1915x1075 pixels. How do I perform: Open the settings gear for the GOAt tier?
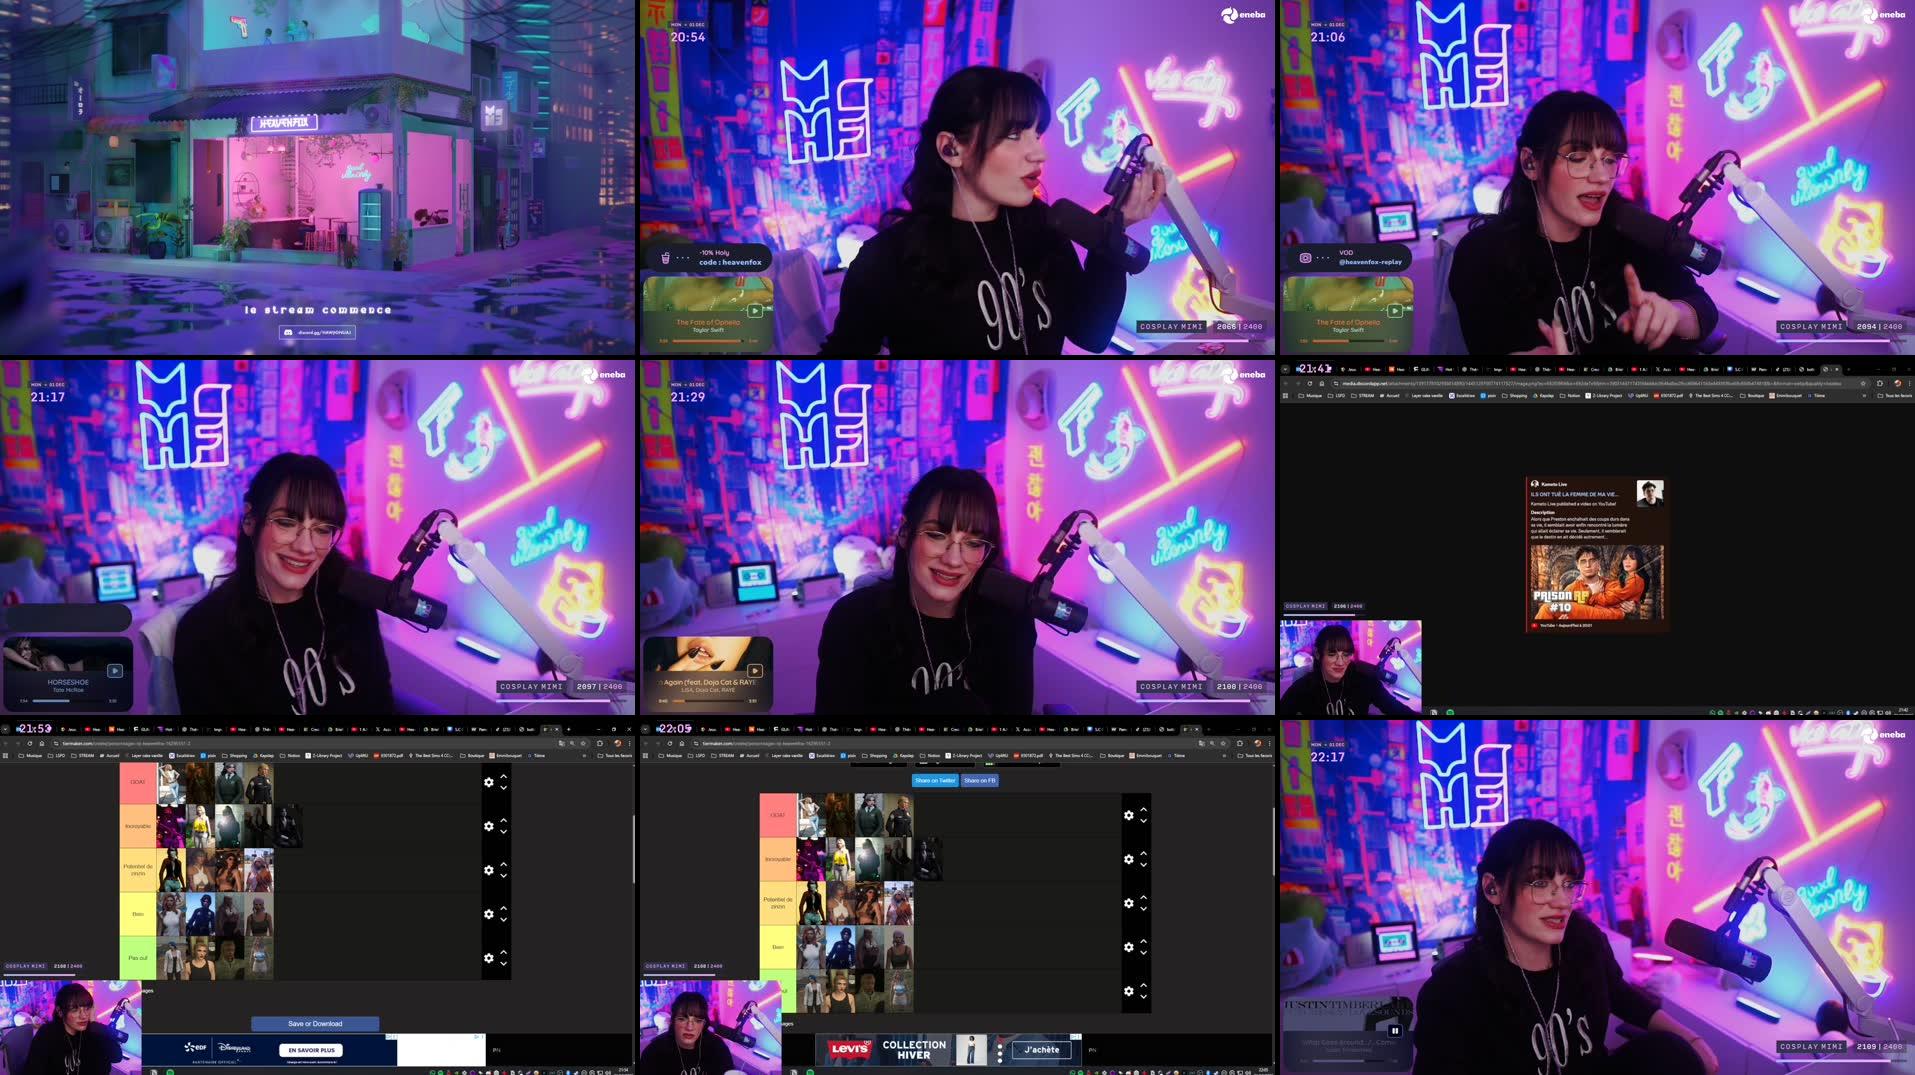coord(489,783)
